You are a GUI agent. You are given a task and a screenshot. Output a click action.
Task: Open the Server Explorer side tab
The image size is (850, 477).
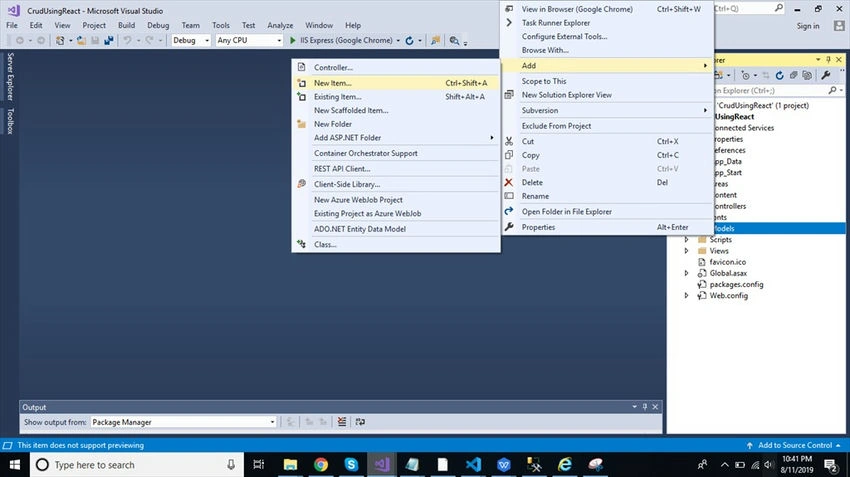[x=10, y=76]
